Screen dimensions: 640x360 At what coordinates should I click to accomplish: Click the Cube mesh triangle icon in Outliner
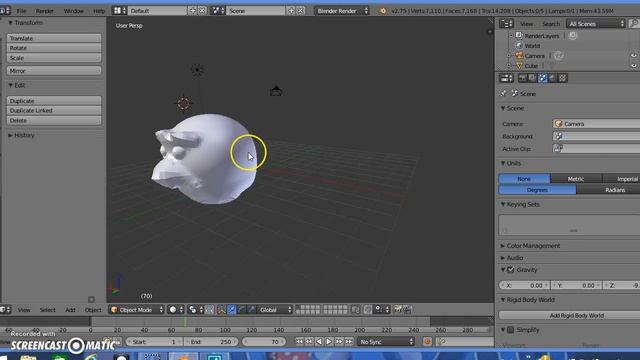tap(519, 66)
